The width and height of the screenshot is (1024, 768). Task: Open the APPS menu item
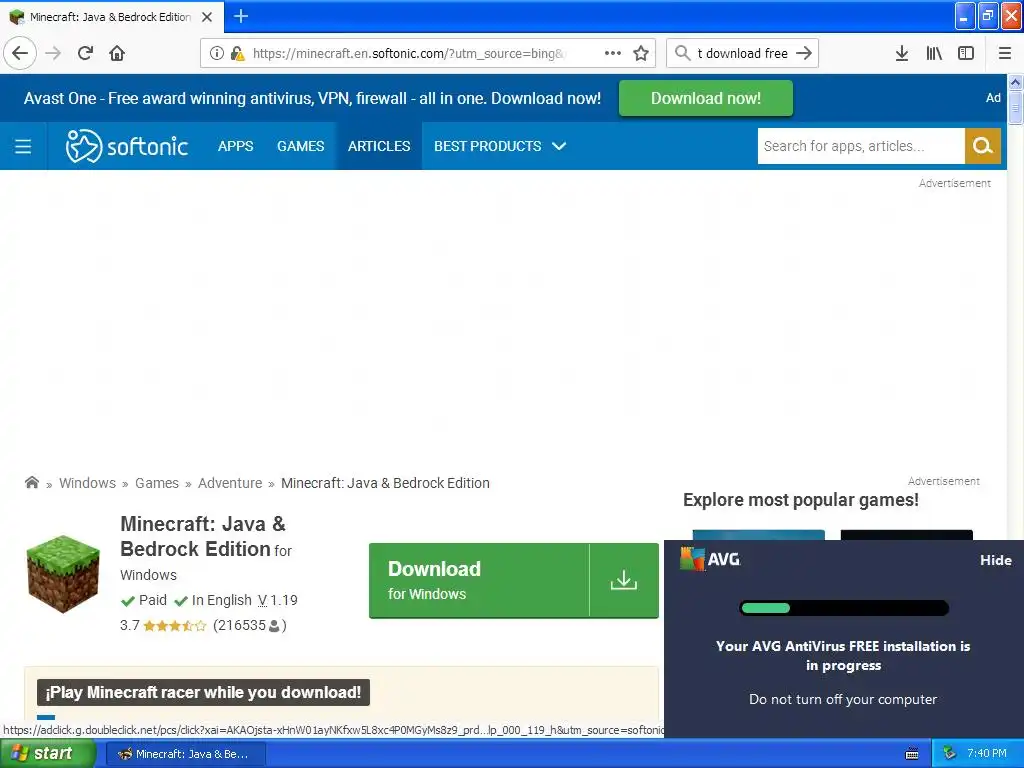[x=236, y=146]
